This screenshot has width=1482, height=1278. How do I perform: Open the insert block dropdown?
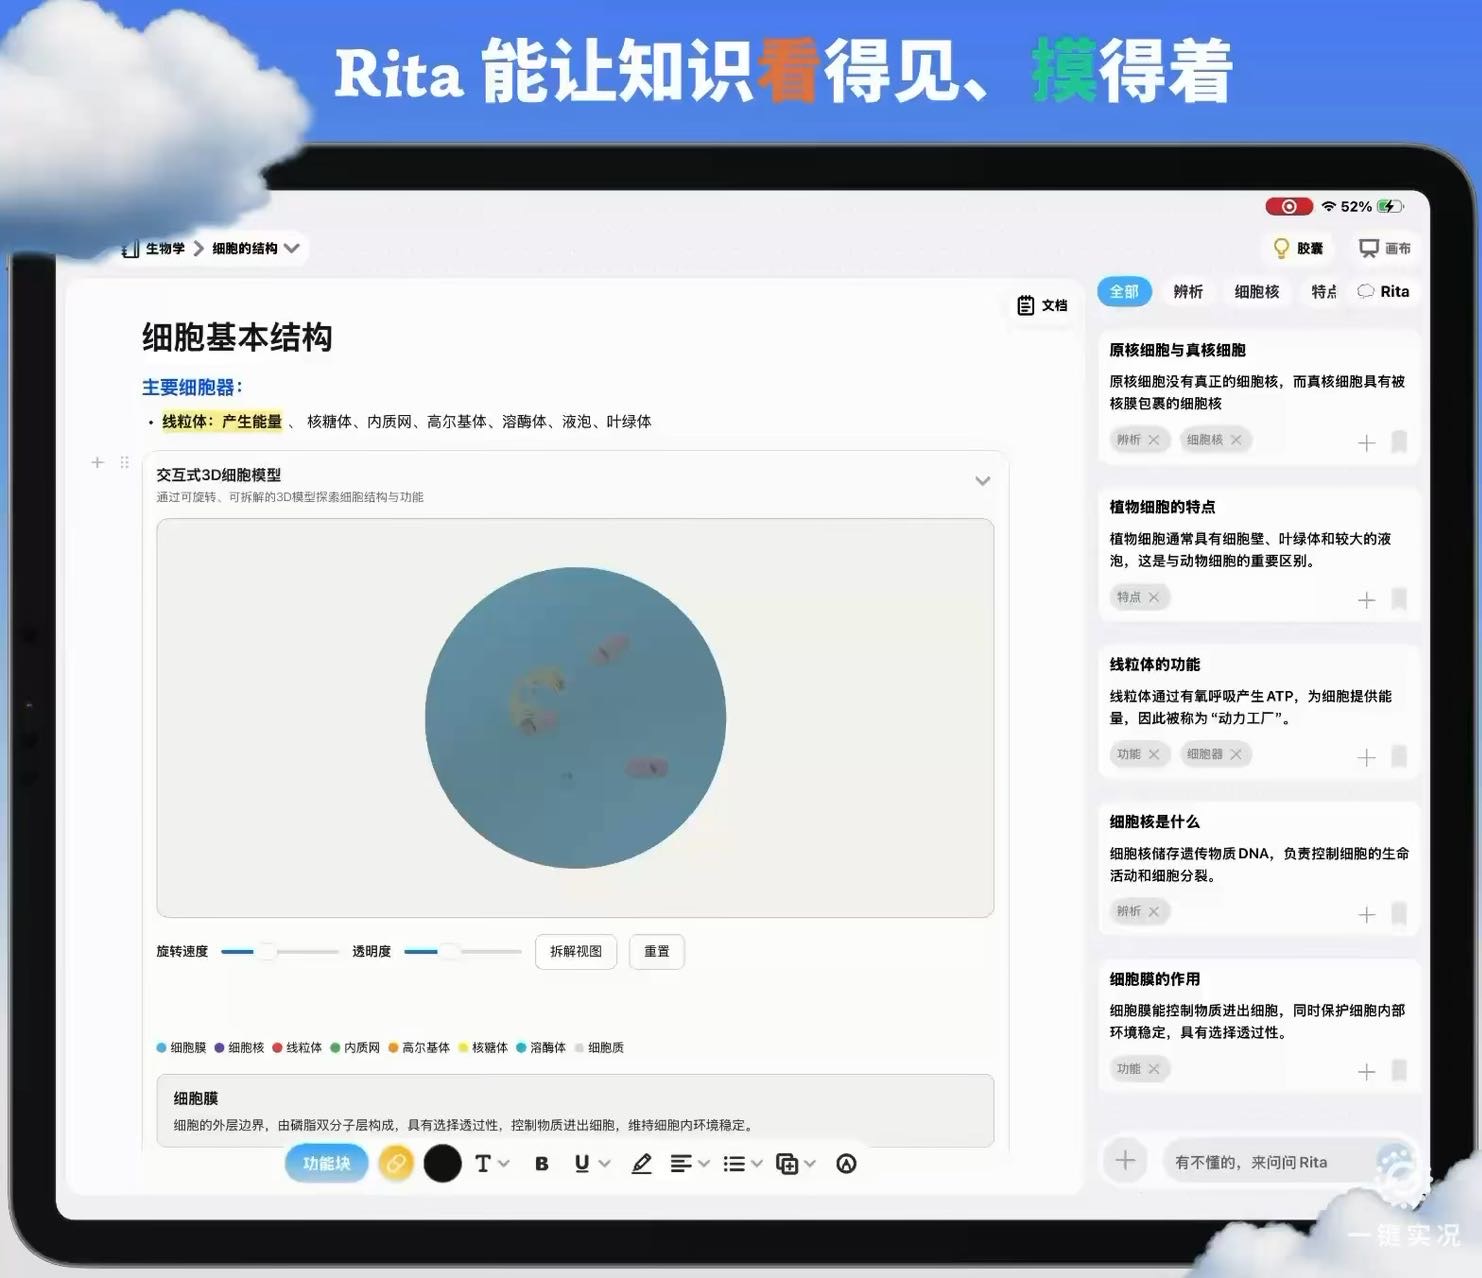click(796, 1163)
